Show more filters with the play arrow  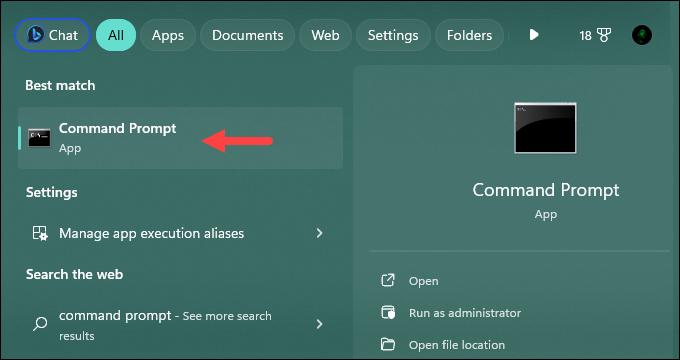click(x=534, y=35)
